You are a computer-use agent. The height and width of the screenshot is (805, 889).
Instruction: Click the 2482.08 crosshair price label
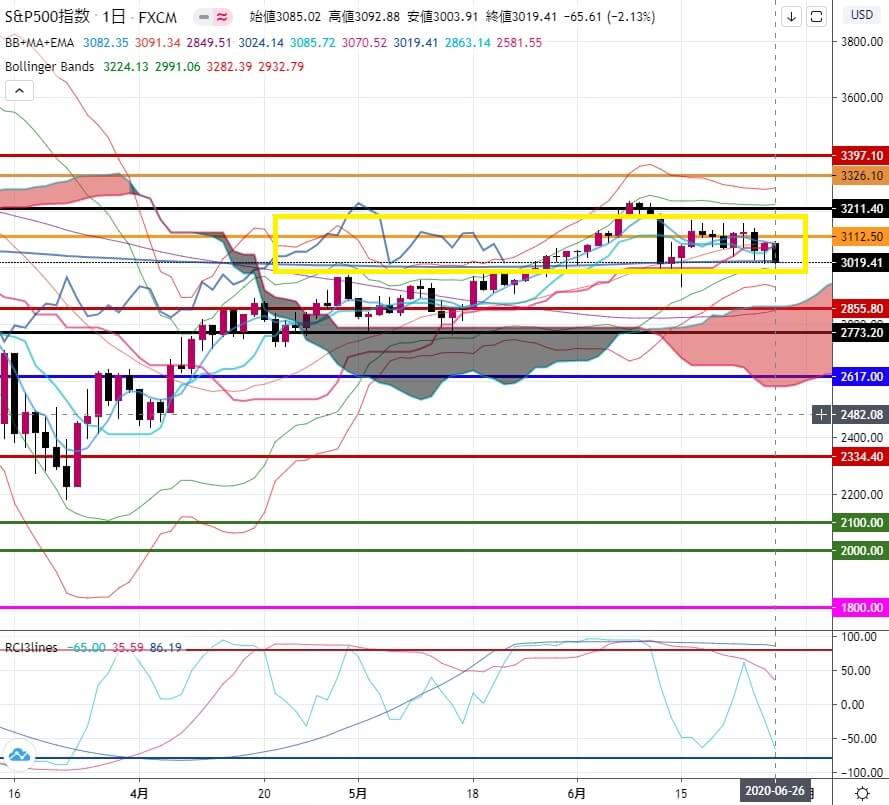point(861,414)
